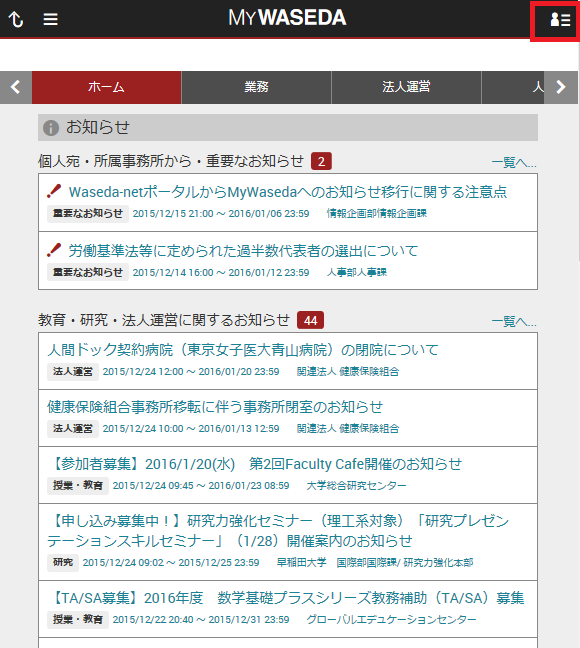Click the unread count badge 2
The width and height of the screenshot is (580, 648).
point(321,161)
